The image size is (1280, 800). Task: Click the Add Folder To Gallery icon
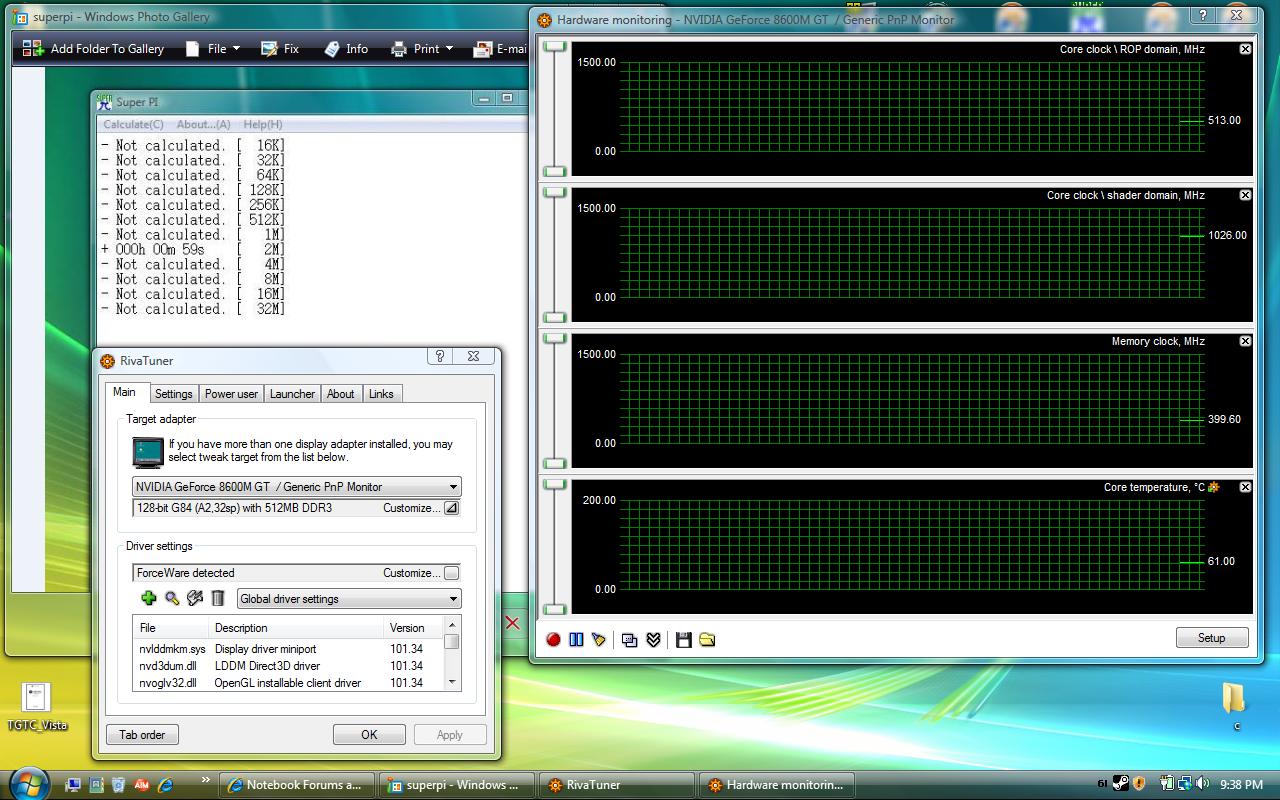point(34,48)
